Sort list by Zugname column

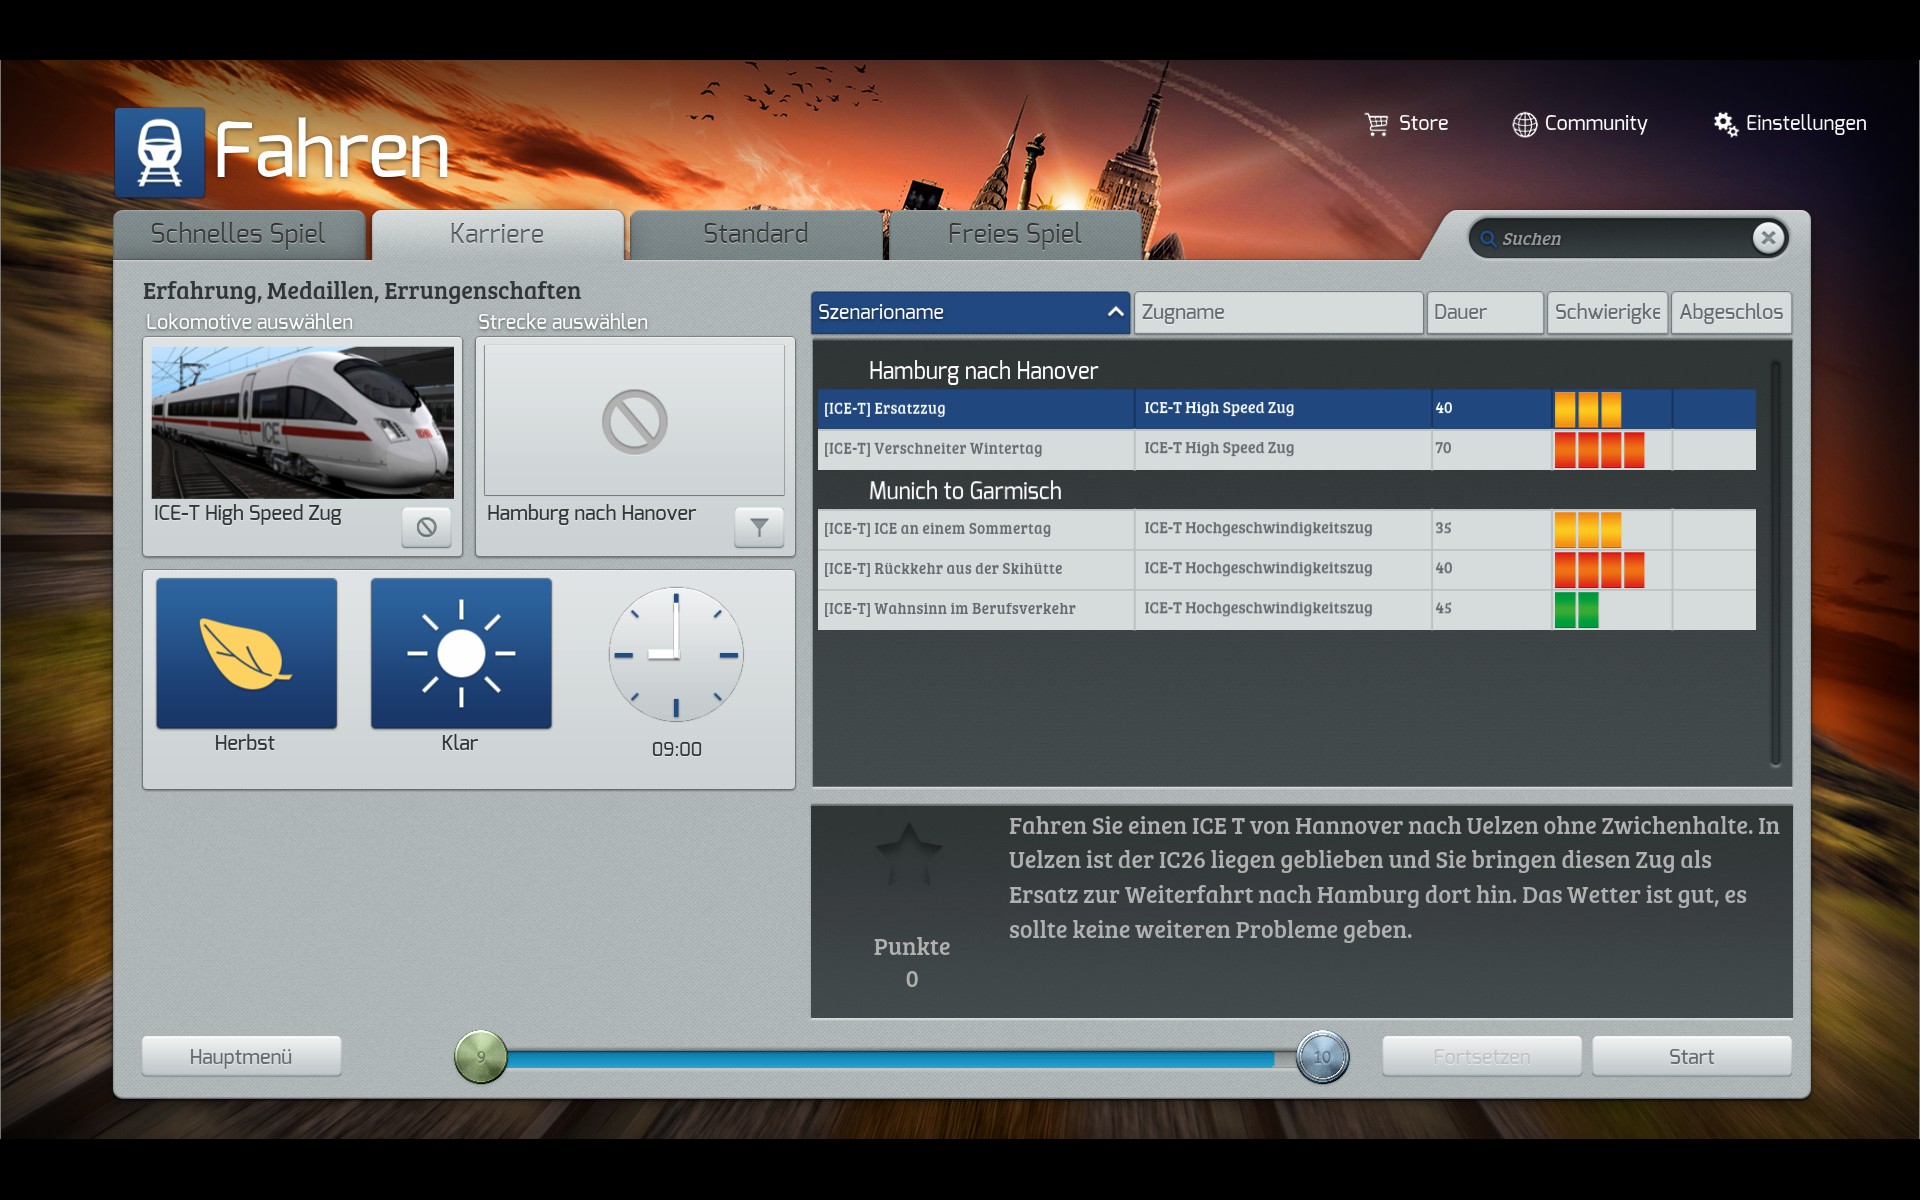[1277, 312]
